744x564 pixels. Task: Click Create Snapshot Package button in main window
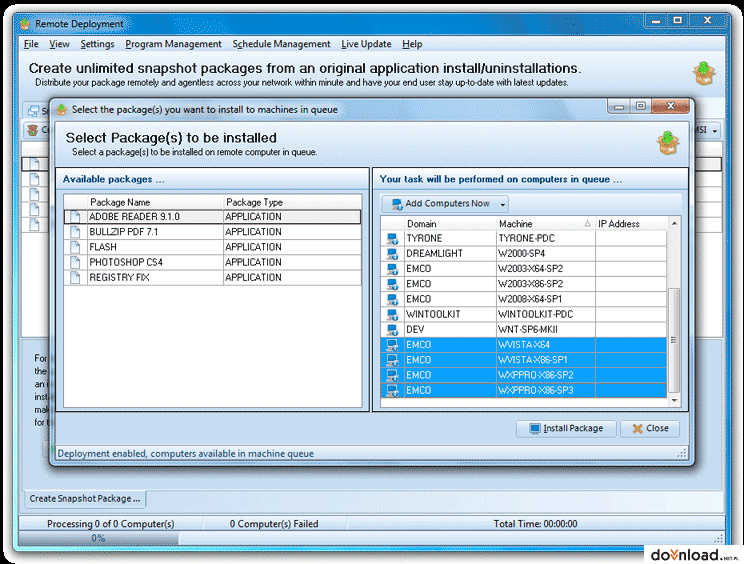point(85,499)
